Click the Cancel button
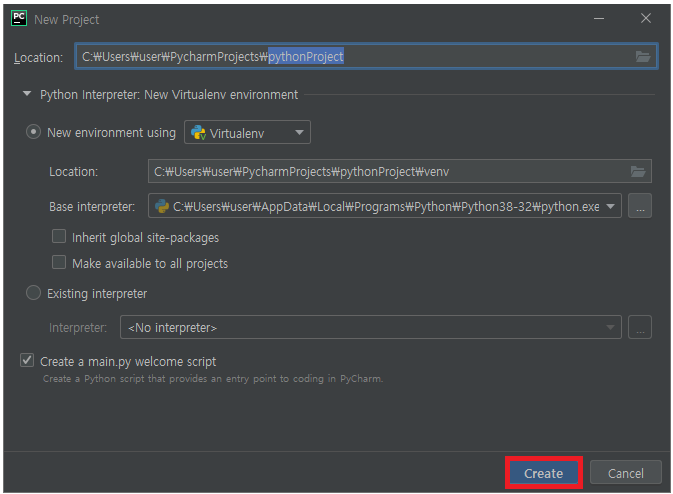 (625, 473)
